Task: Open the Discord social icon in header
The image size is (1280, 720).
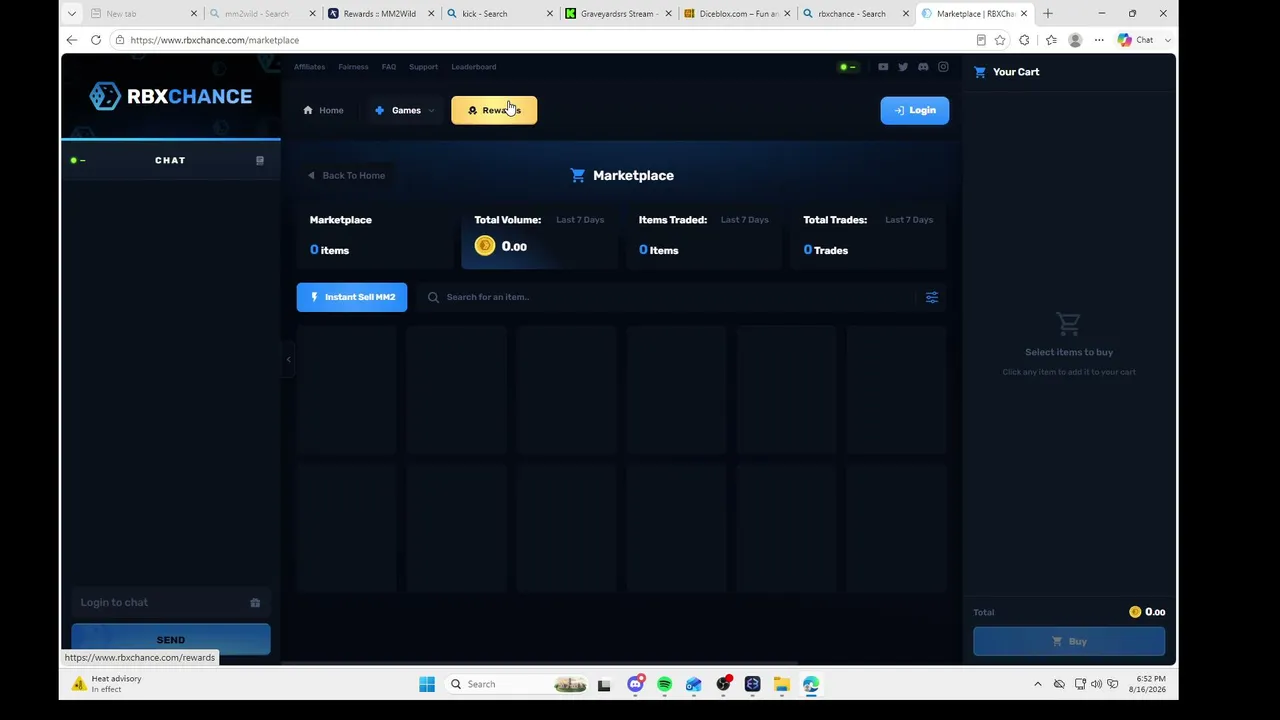Action: [x=923, y=67]
